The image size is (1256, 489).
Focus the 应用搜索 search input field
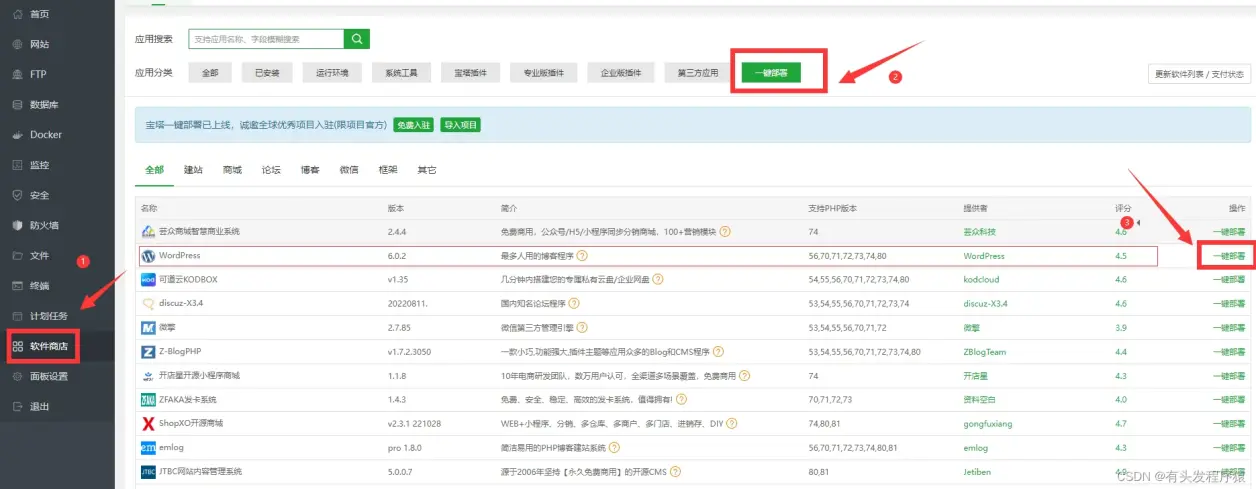[265, 39]
